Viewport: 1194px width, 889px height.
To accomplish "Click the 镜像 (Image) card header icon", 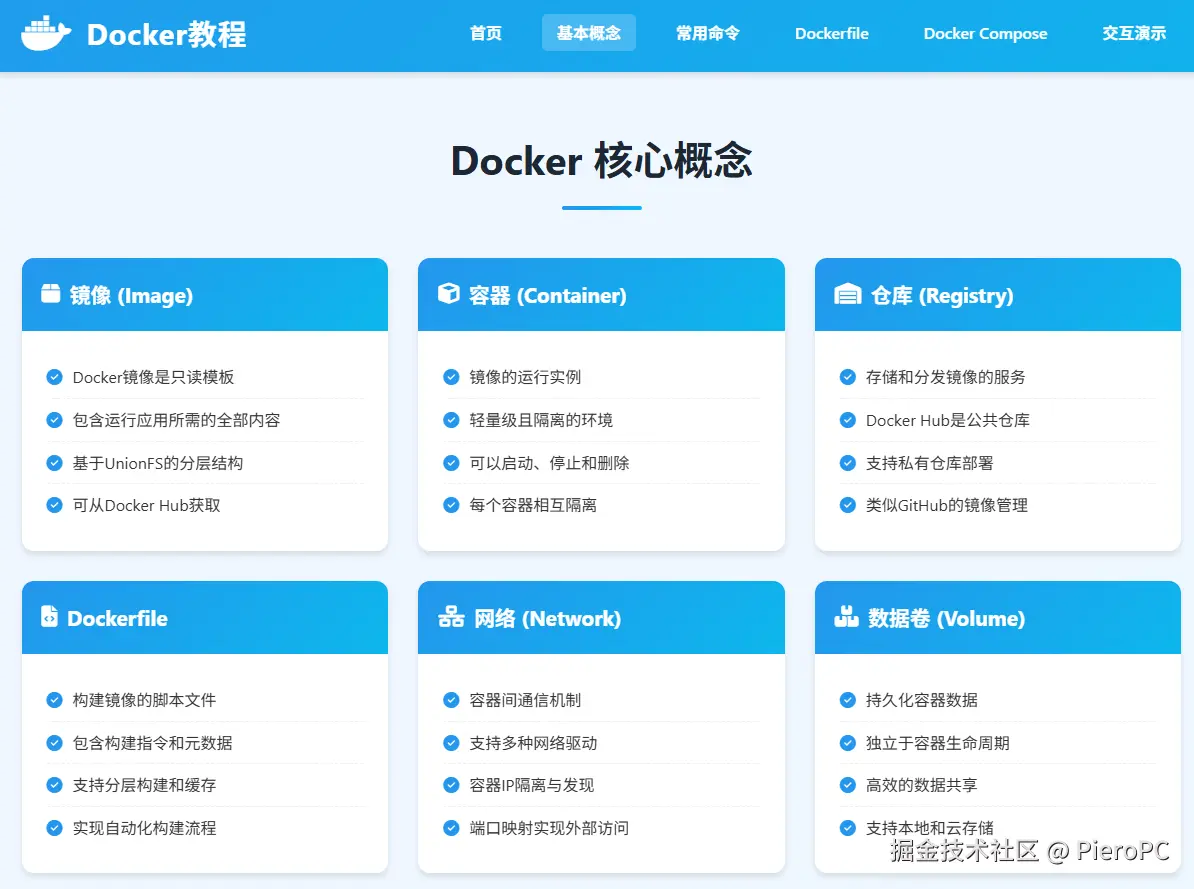I will coord(50,293).
